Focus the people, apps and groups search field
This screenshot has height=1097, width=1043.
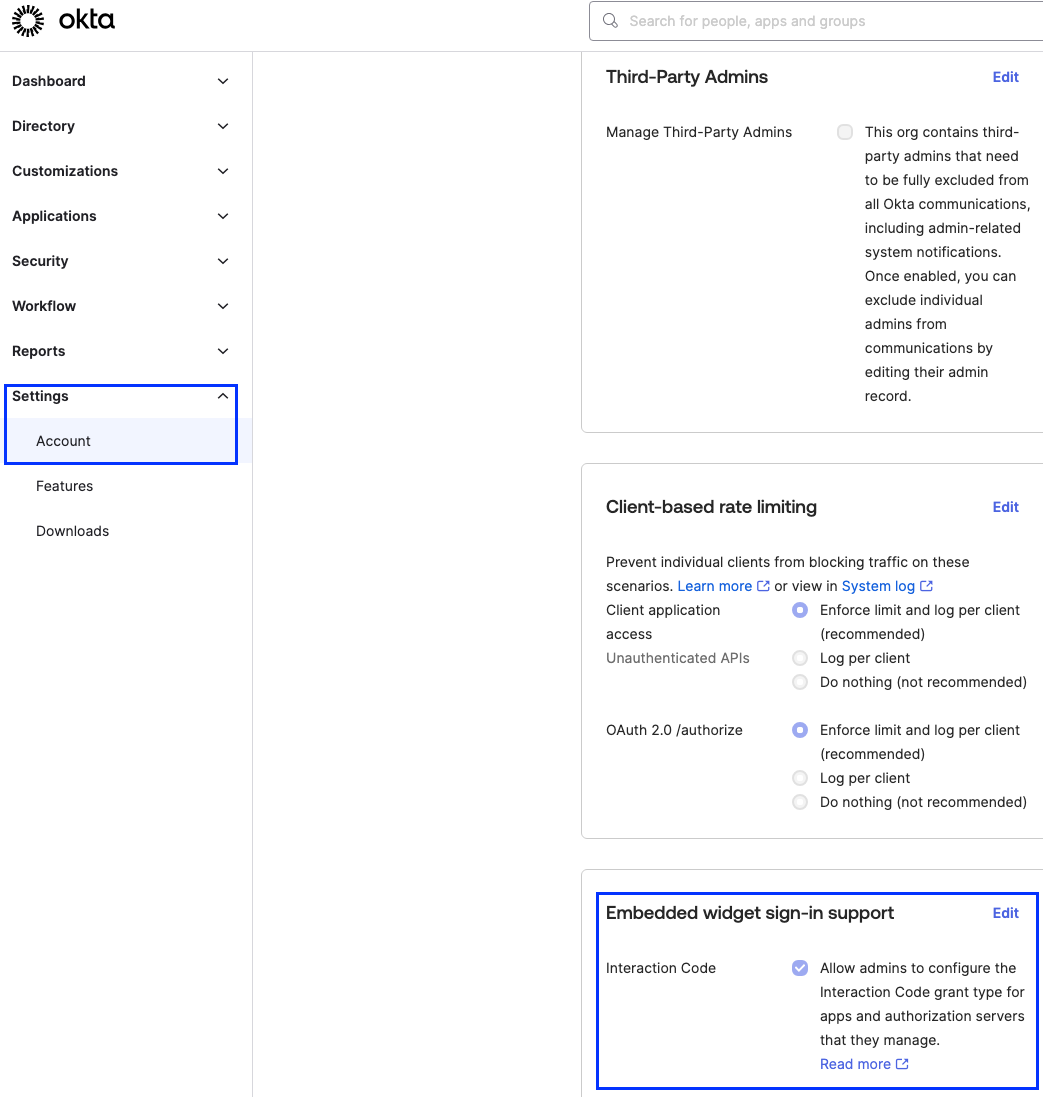click(816, 21)
